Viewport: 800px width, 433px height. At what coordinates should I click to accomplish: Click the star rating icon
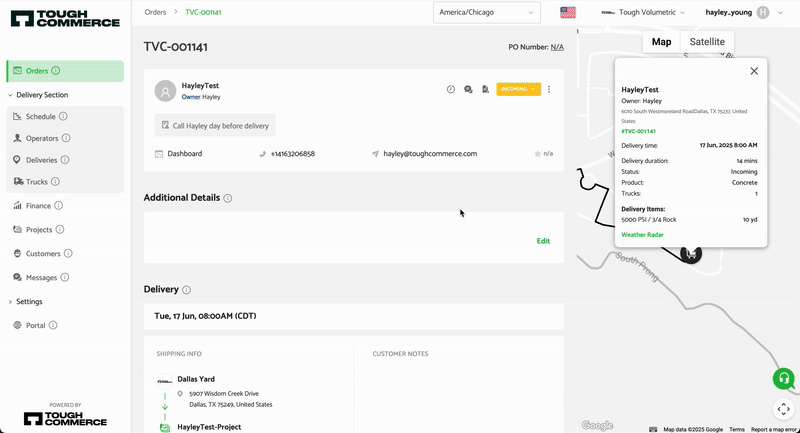[x=538, y=154]
